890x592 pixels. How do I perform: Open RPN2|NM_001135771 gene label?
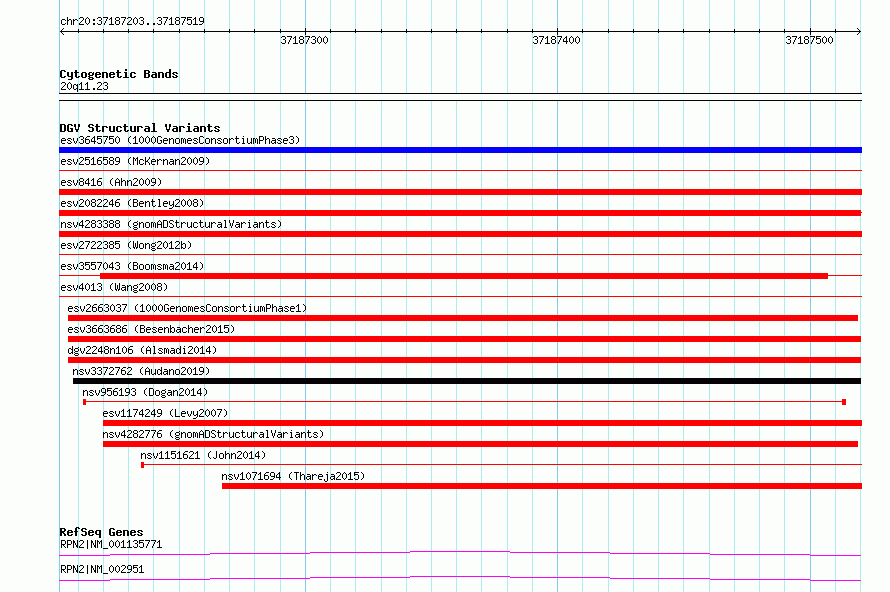pyautogui.click(x=111, y=544)
